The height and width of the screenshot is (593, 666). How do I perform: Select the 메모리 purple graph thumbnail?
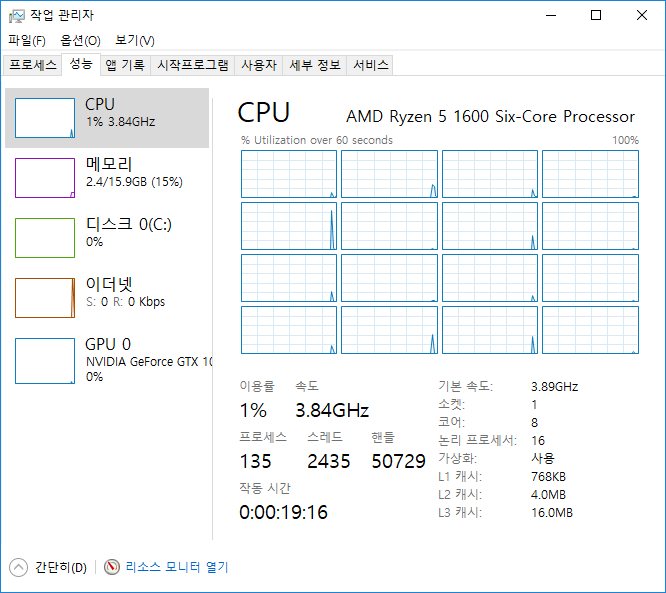pyautogui.click(x=45, y=178)
